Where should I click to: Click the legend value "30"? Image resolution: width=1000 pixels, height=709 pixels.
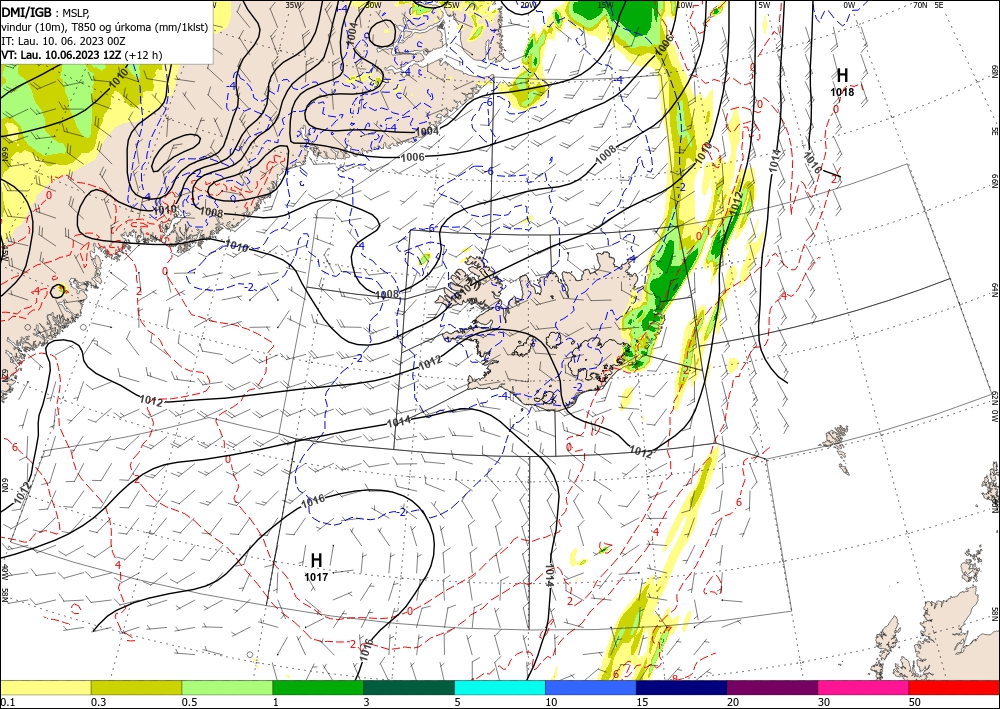824,702
